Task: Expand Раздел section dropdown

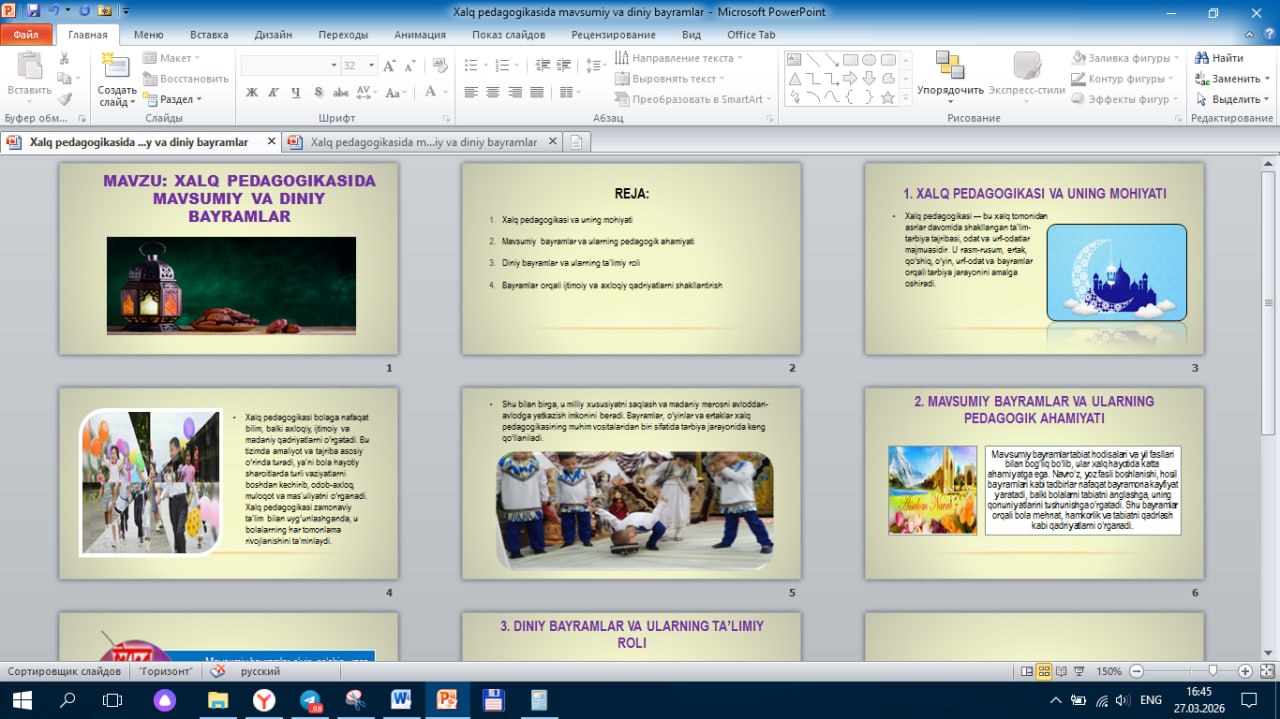Action: coord(172,99)
